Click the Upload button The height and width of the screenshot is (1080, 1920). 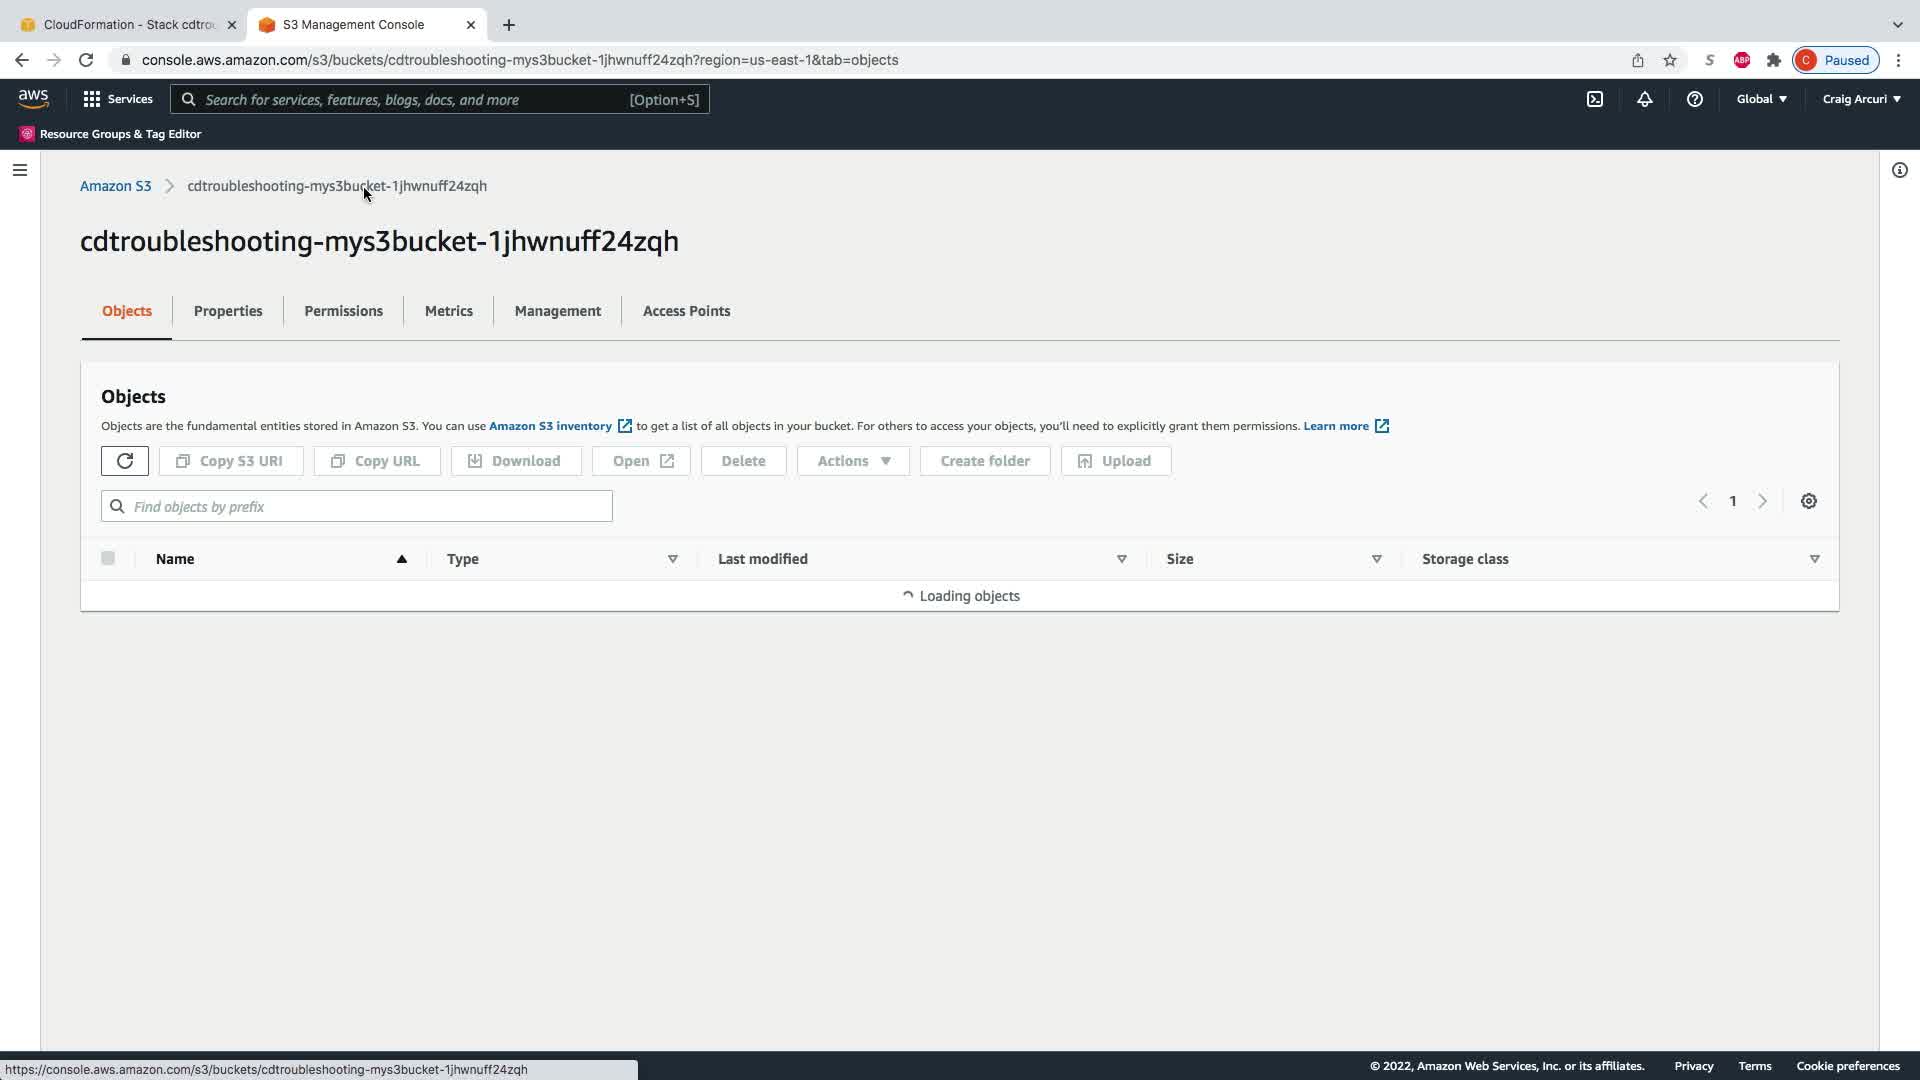click(1115, 461)
